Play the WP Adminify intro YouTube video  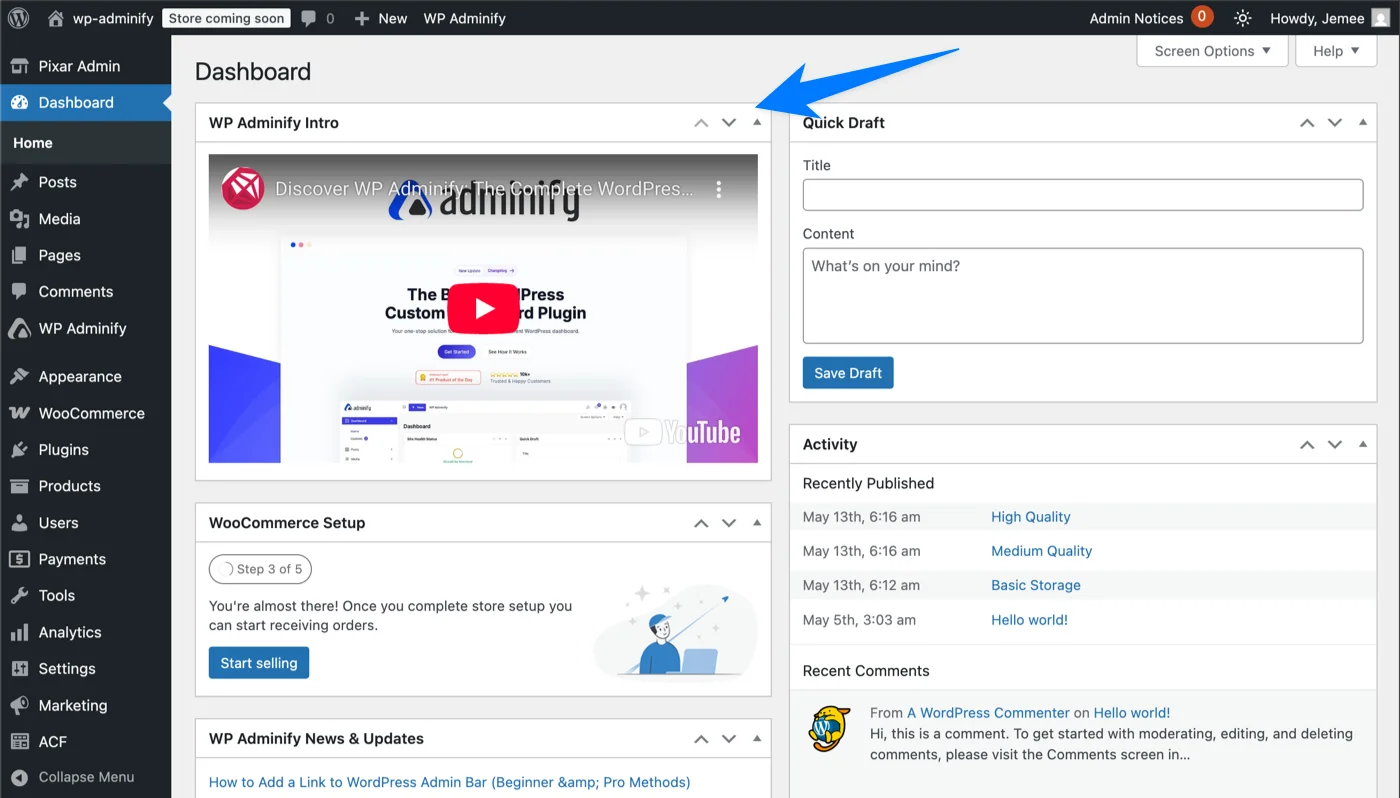(483, 308)
